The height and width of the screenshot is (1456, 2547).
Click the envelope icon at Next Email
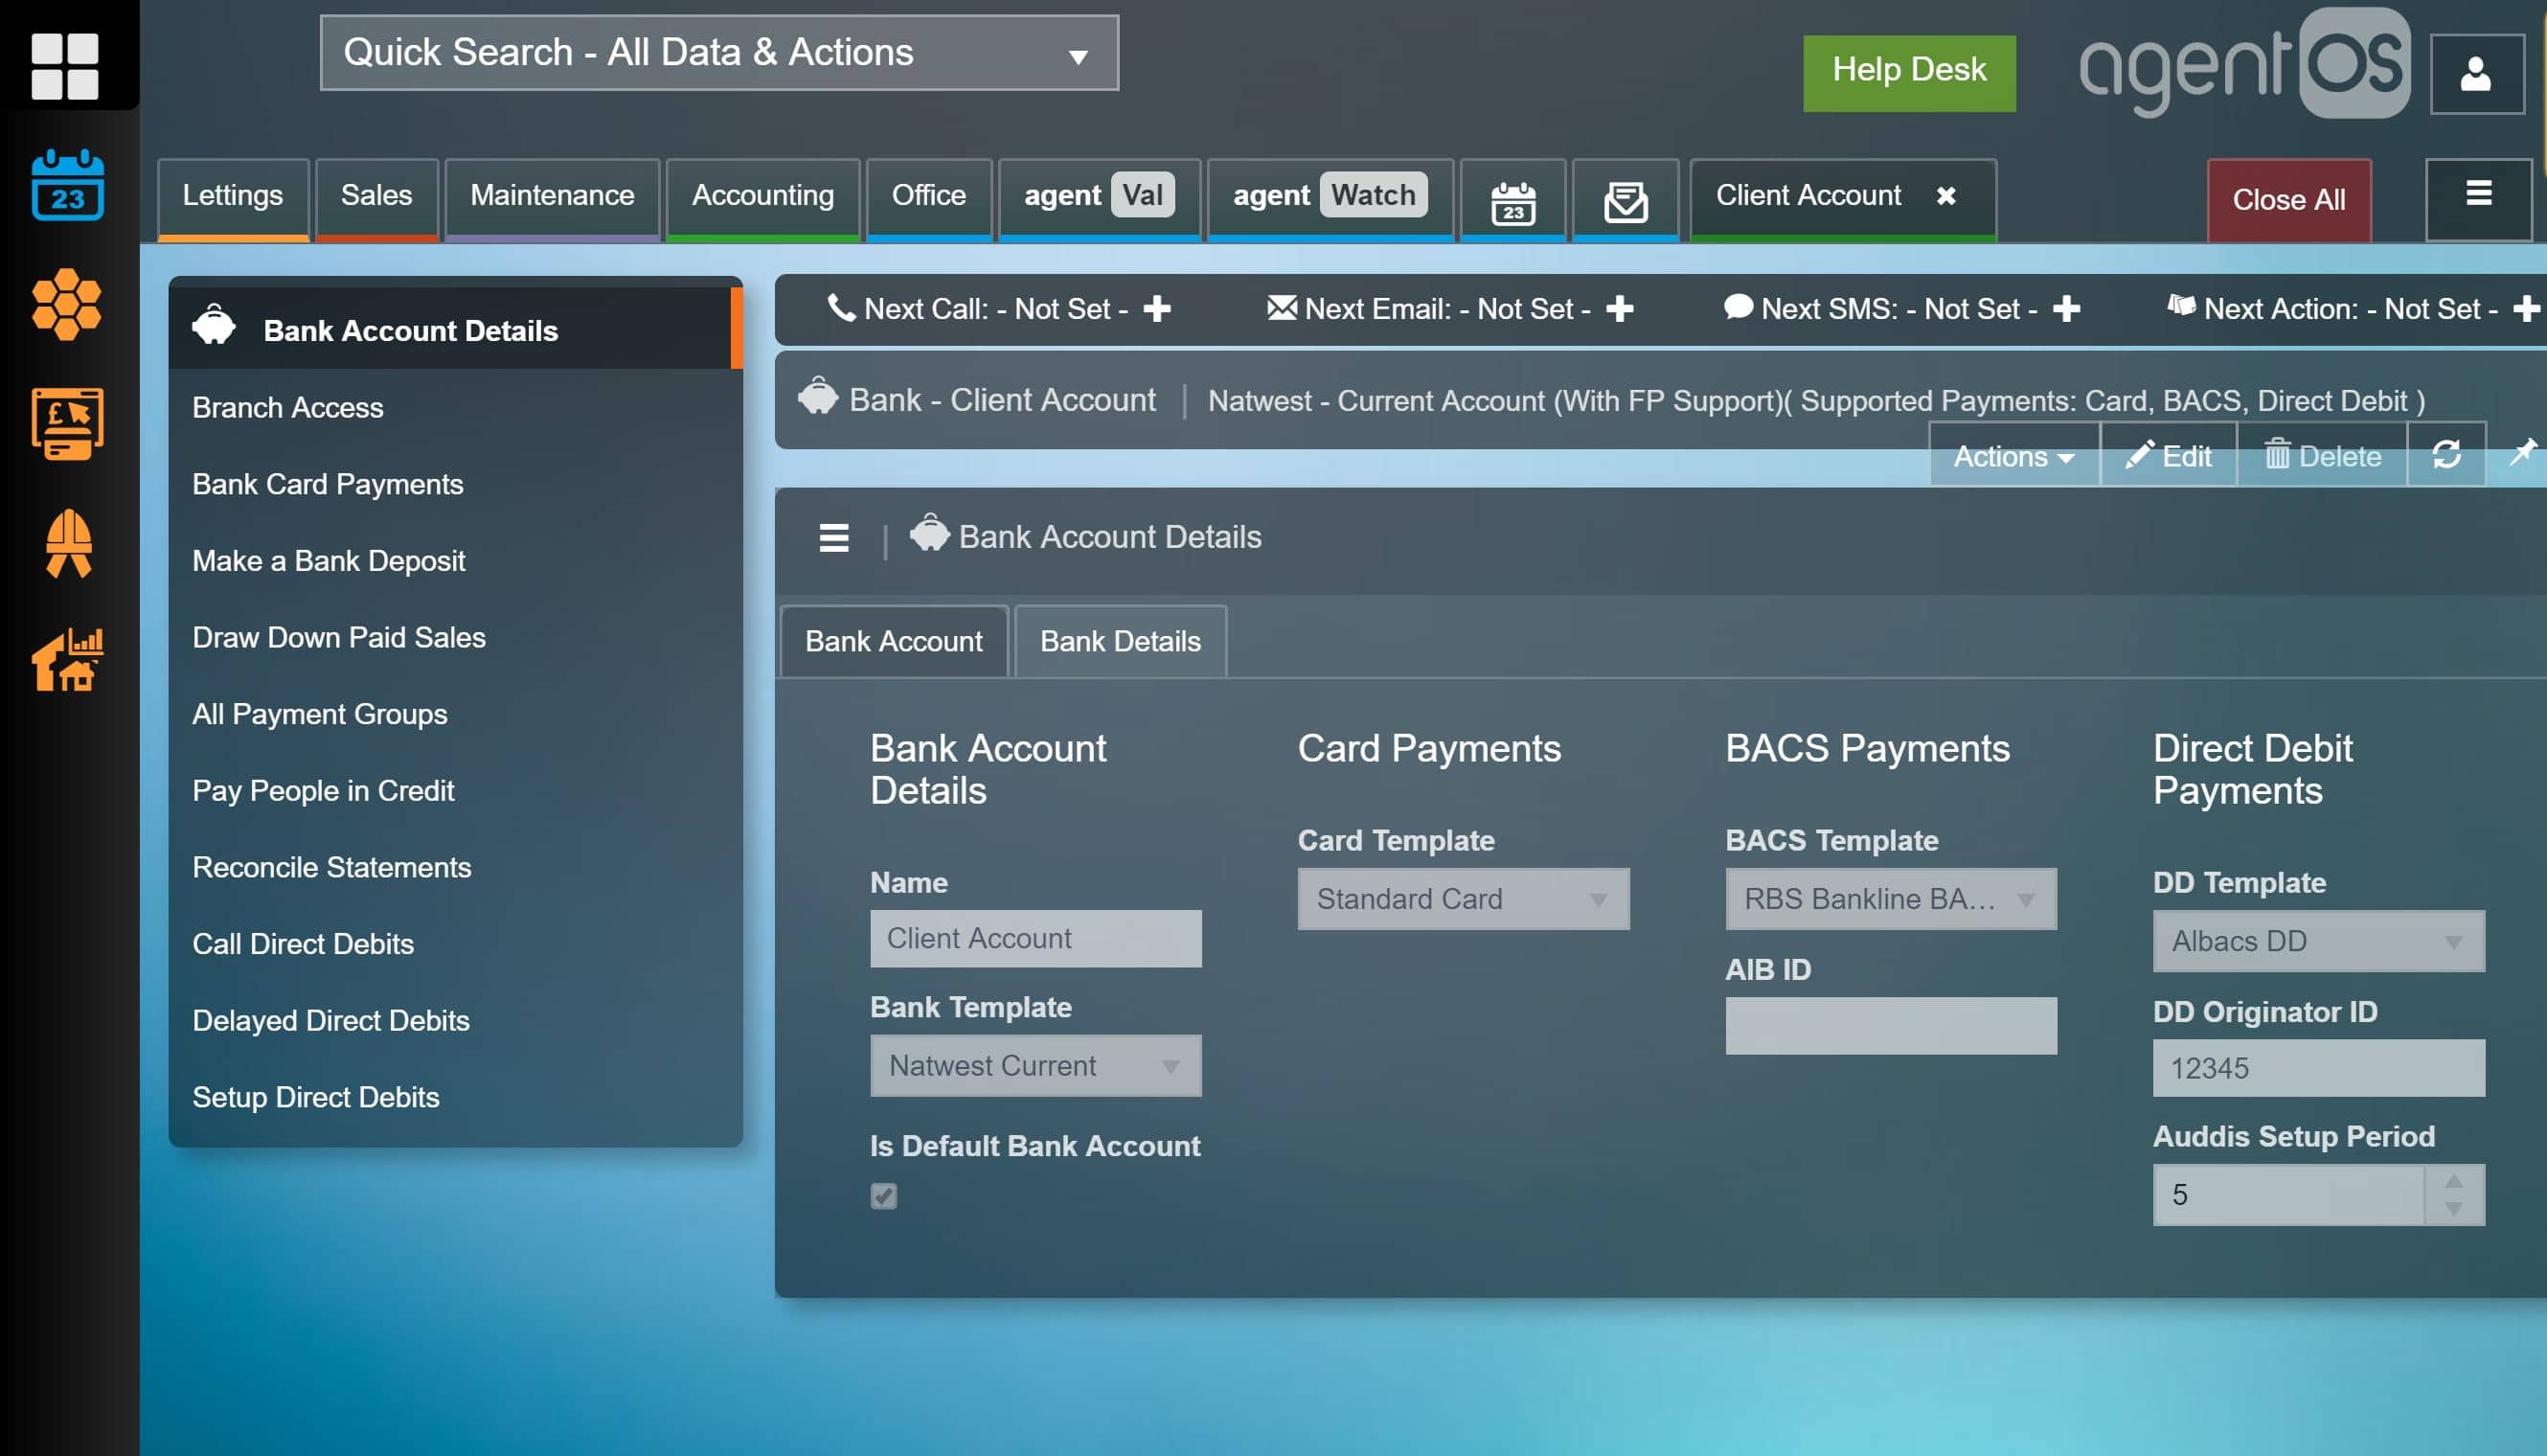pos(1282,308)
